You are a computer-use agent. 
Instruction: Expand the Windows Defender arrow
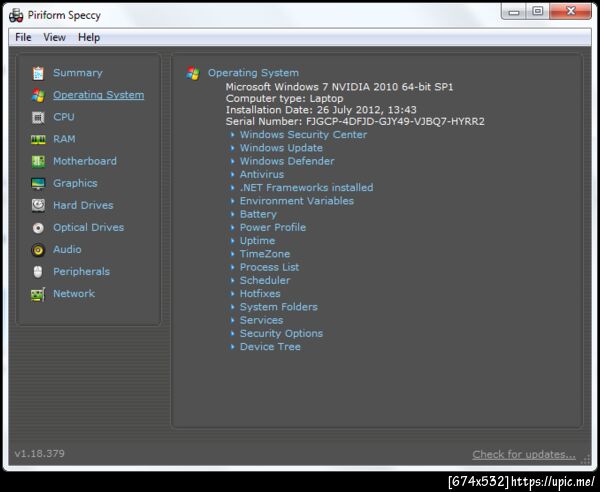point(232,161)
